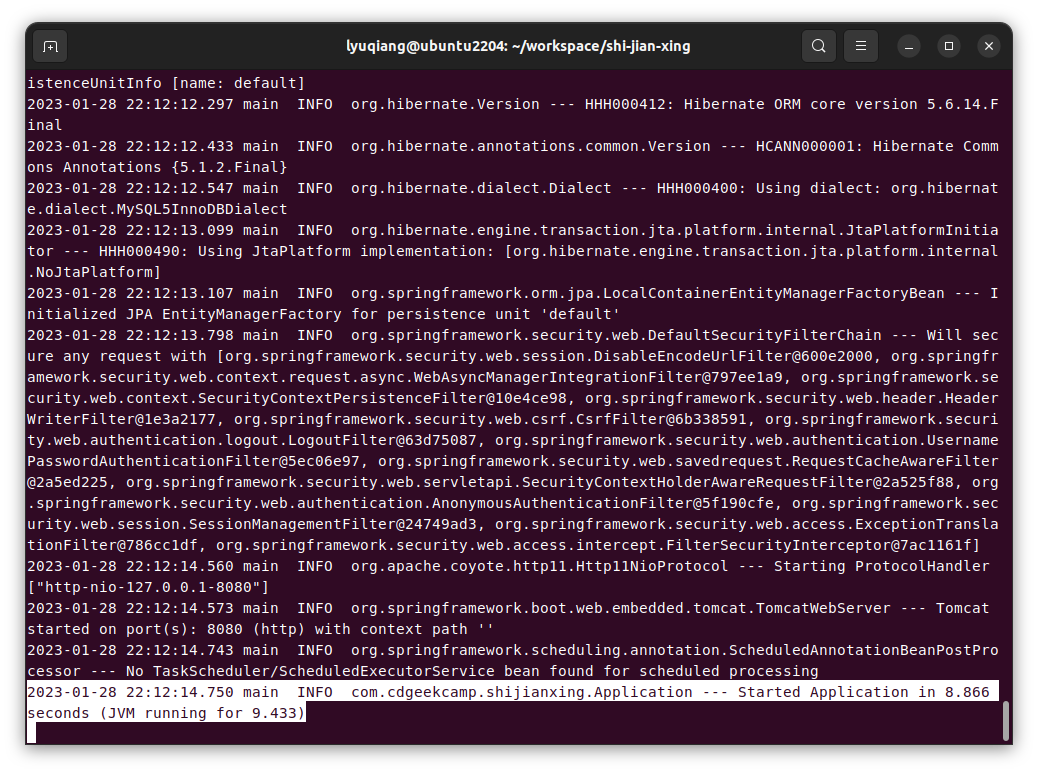
Task: Minimize the terminal window
Action: pyautogui.click(x=908, y=46)
